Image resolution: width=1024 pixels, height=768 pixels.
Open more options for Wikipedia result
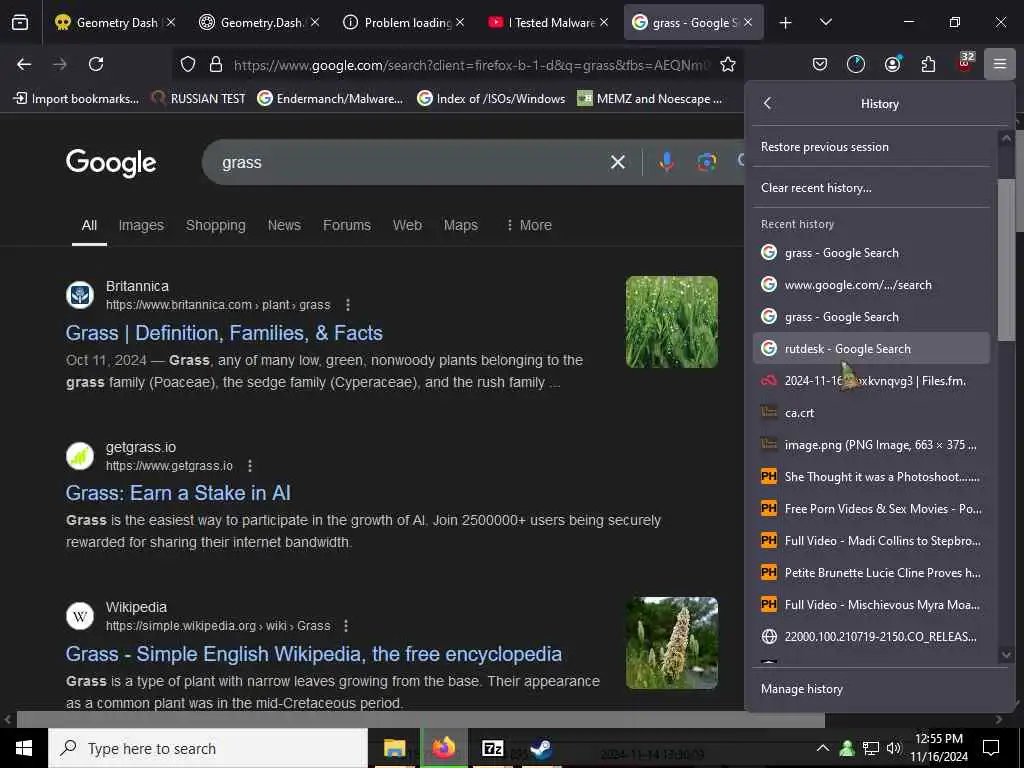click(346, 626)
